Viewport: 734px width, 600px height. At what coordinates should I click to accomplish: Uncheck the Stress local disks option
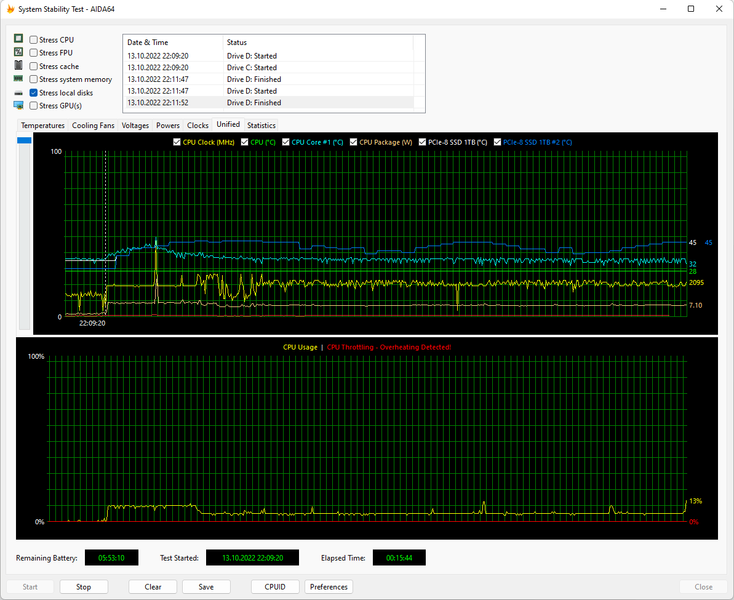pyautogui.click(x=34, y=92)
